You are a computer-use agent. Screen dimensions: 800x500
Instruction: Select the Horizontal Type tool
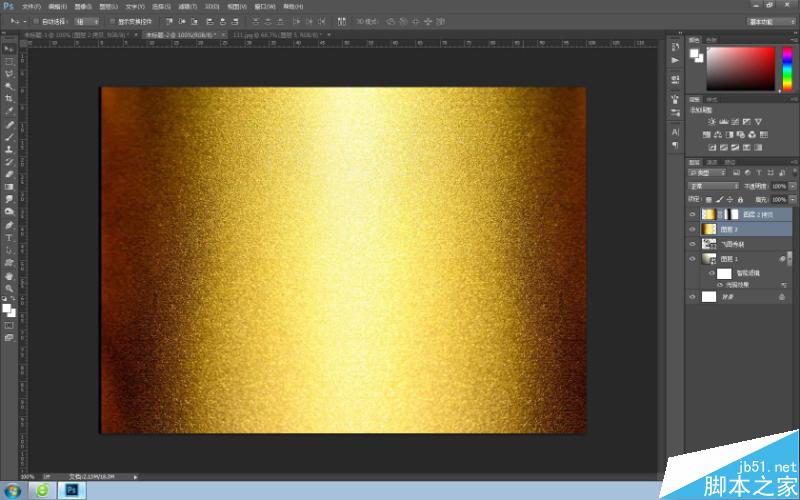coord(9,238)
